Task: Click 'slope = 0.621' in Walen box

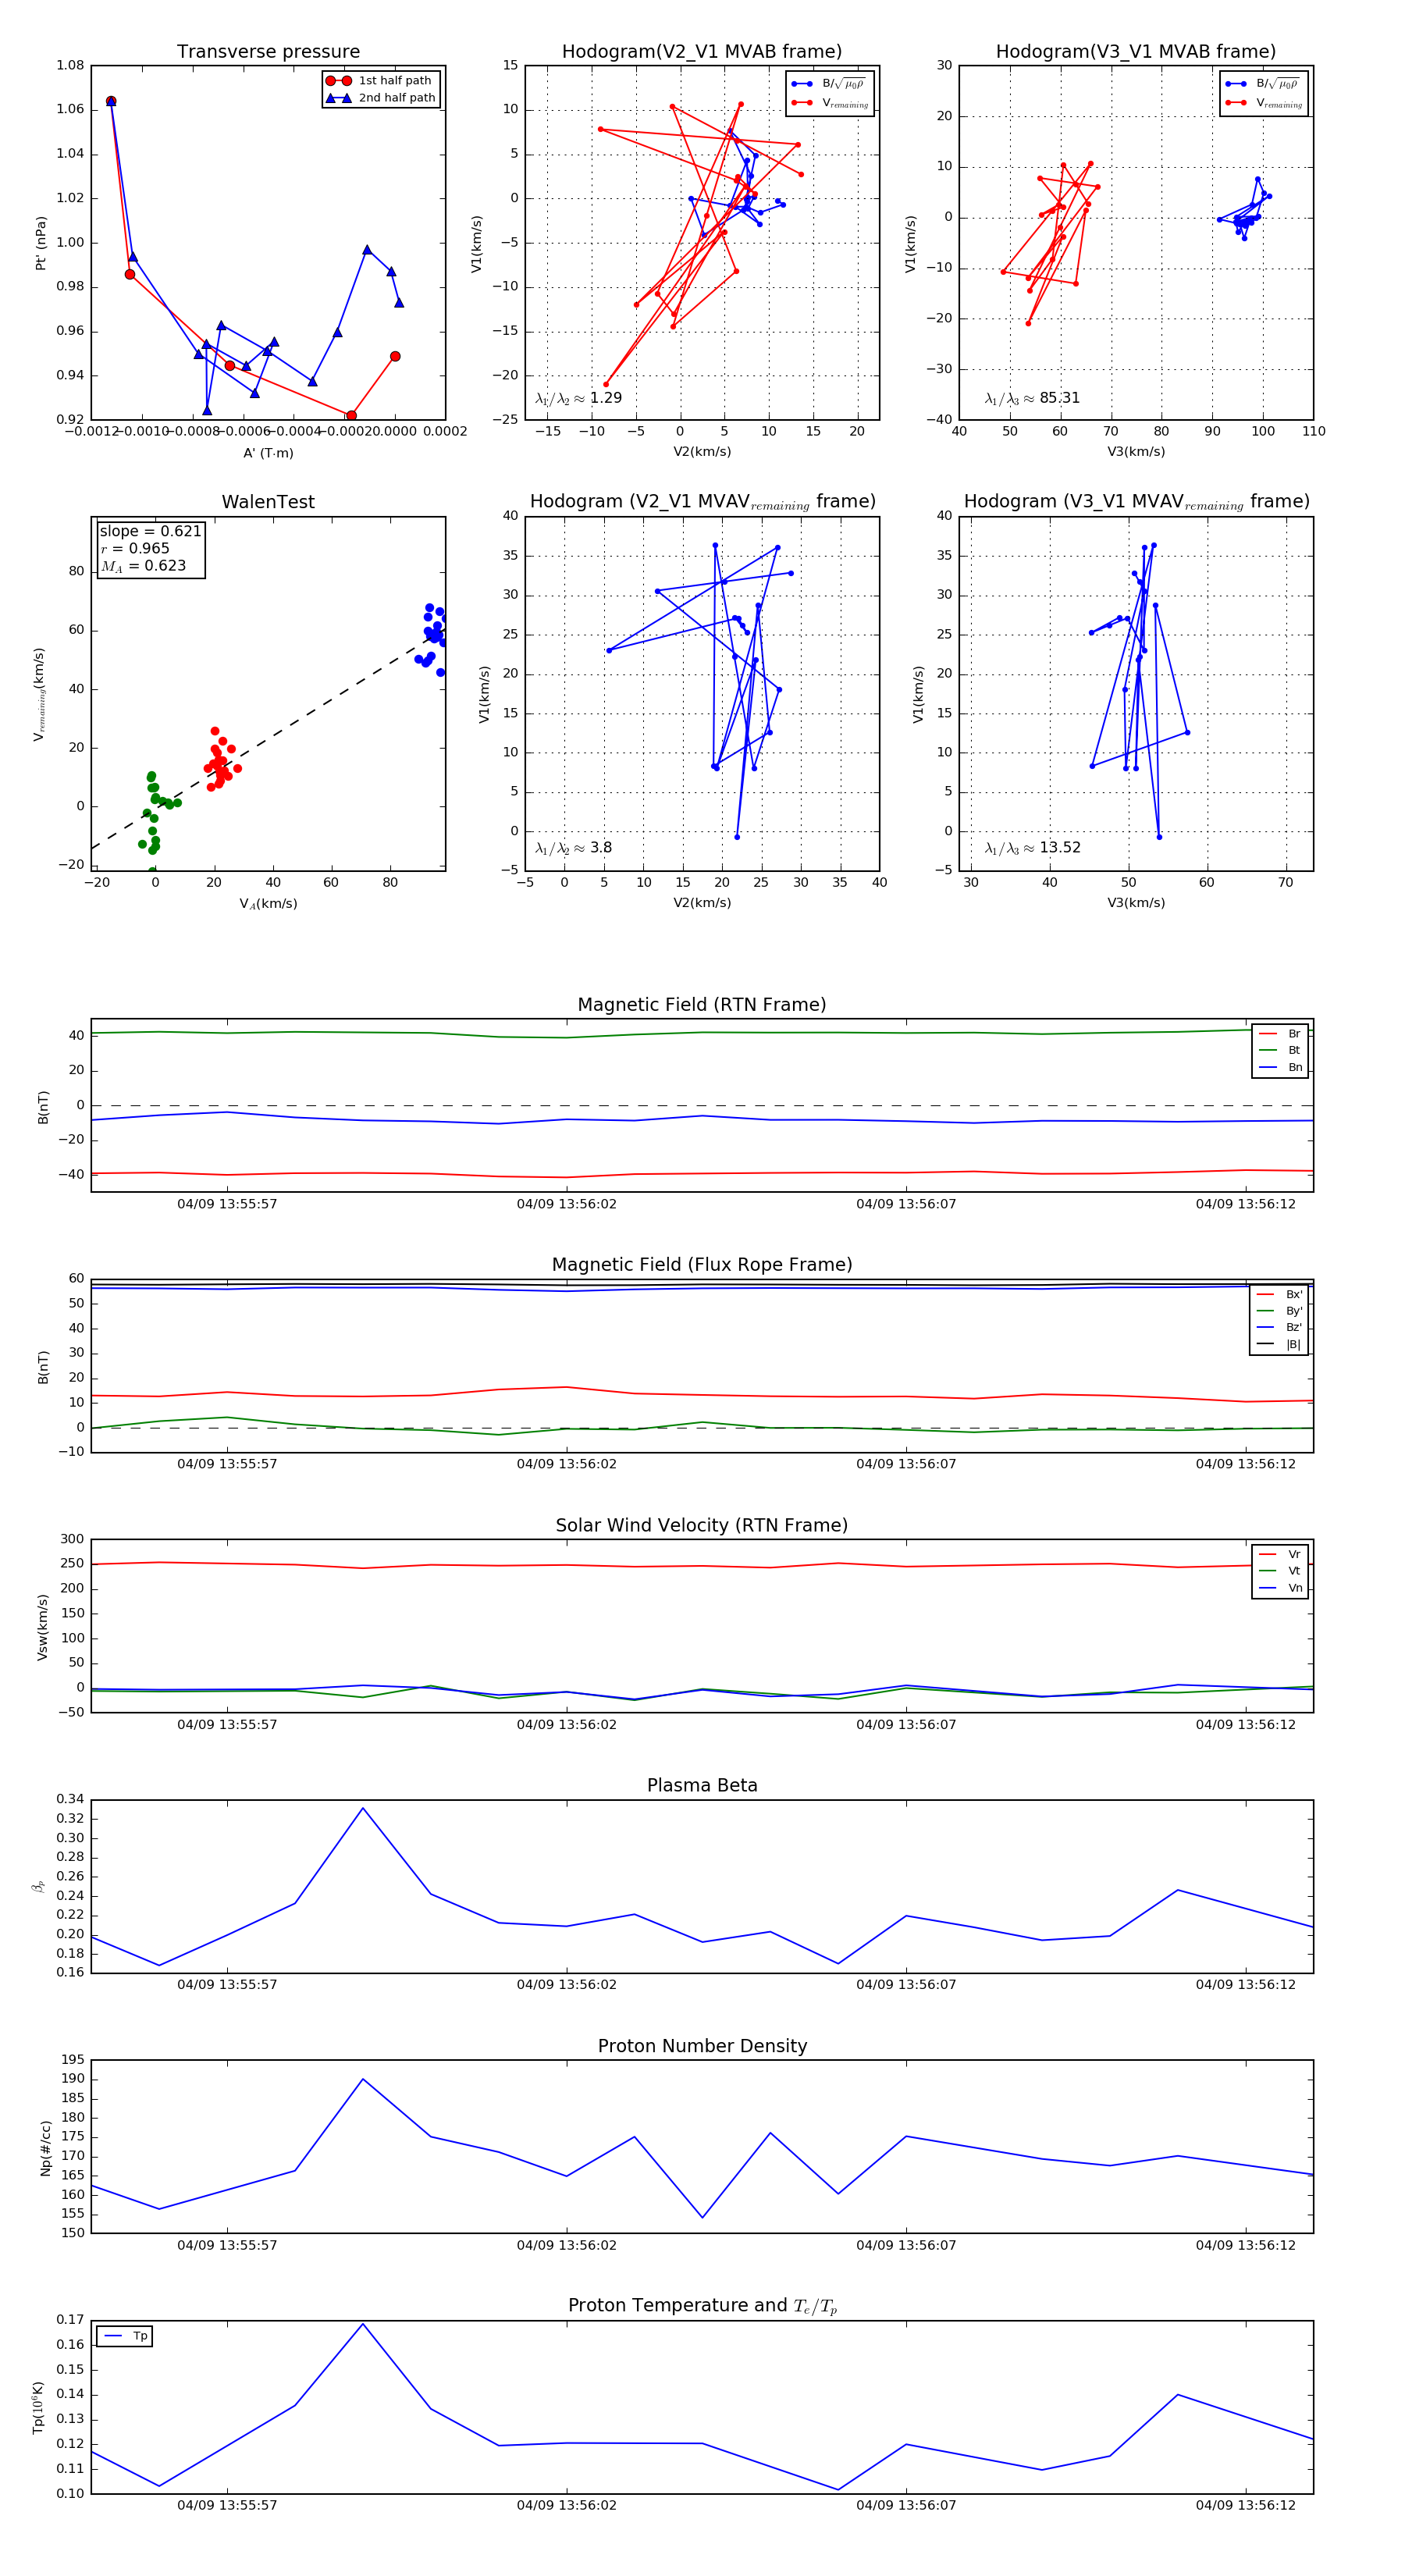Action: (x=150, y=531)
